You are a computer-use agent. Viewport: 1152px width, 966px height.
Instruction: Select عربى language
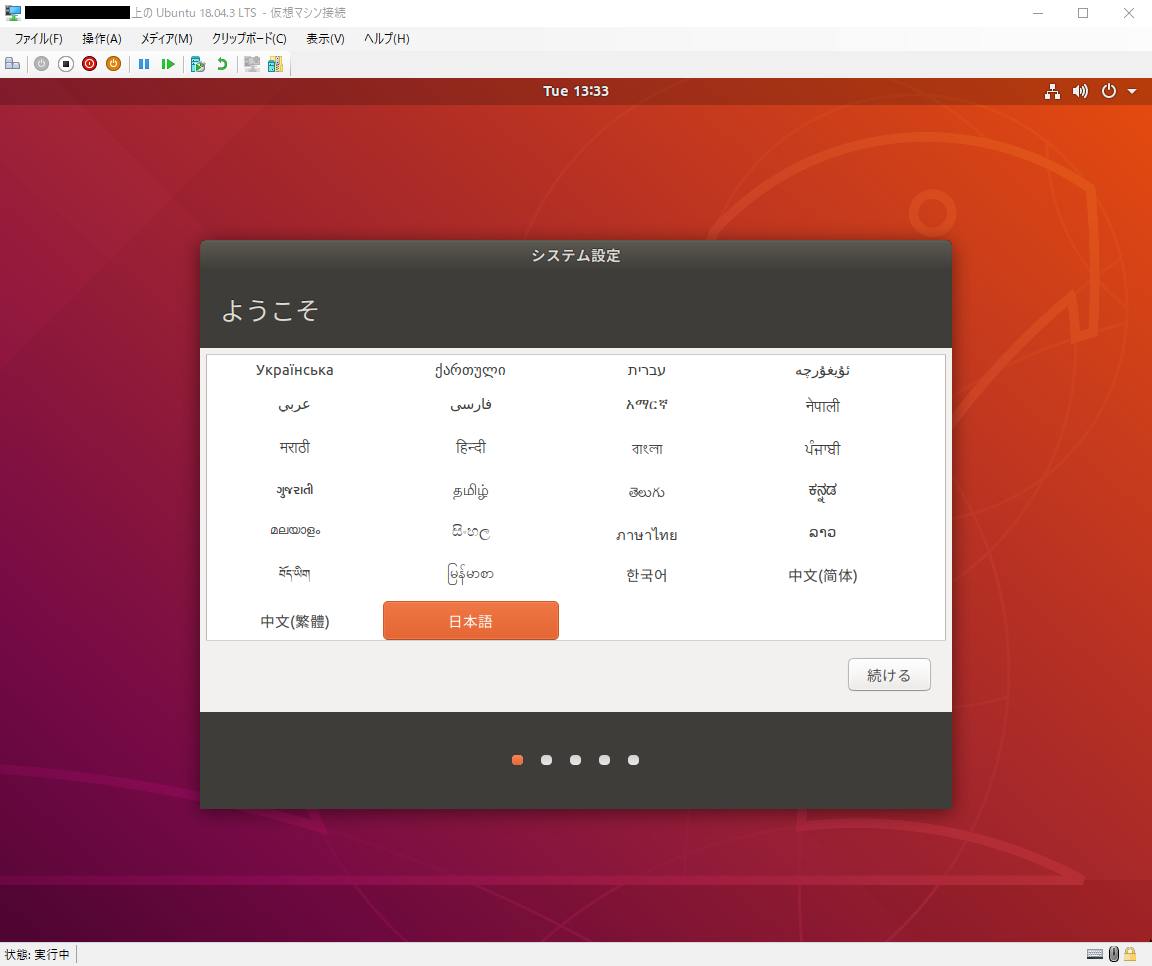[x=295, y=405]
